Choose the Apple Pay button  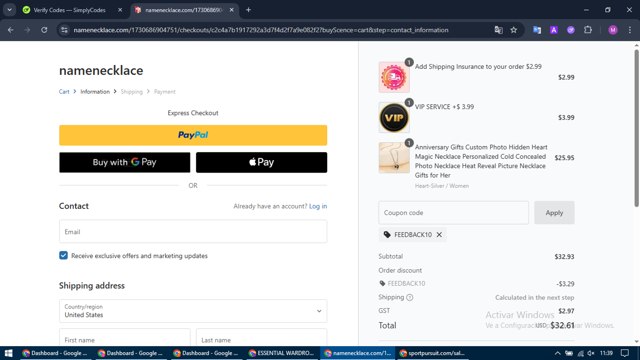tap(261, 162)
